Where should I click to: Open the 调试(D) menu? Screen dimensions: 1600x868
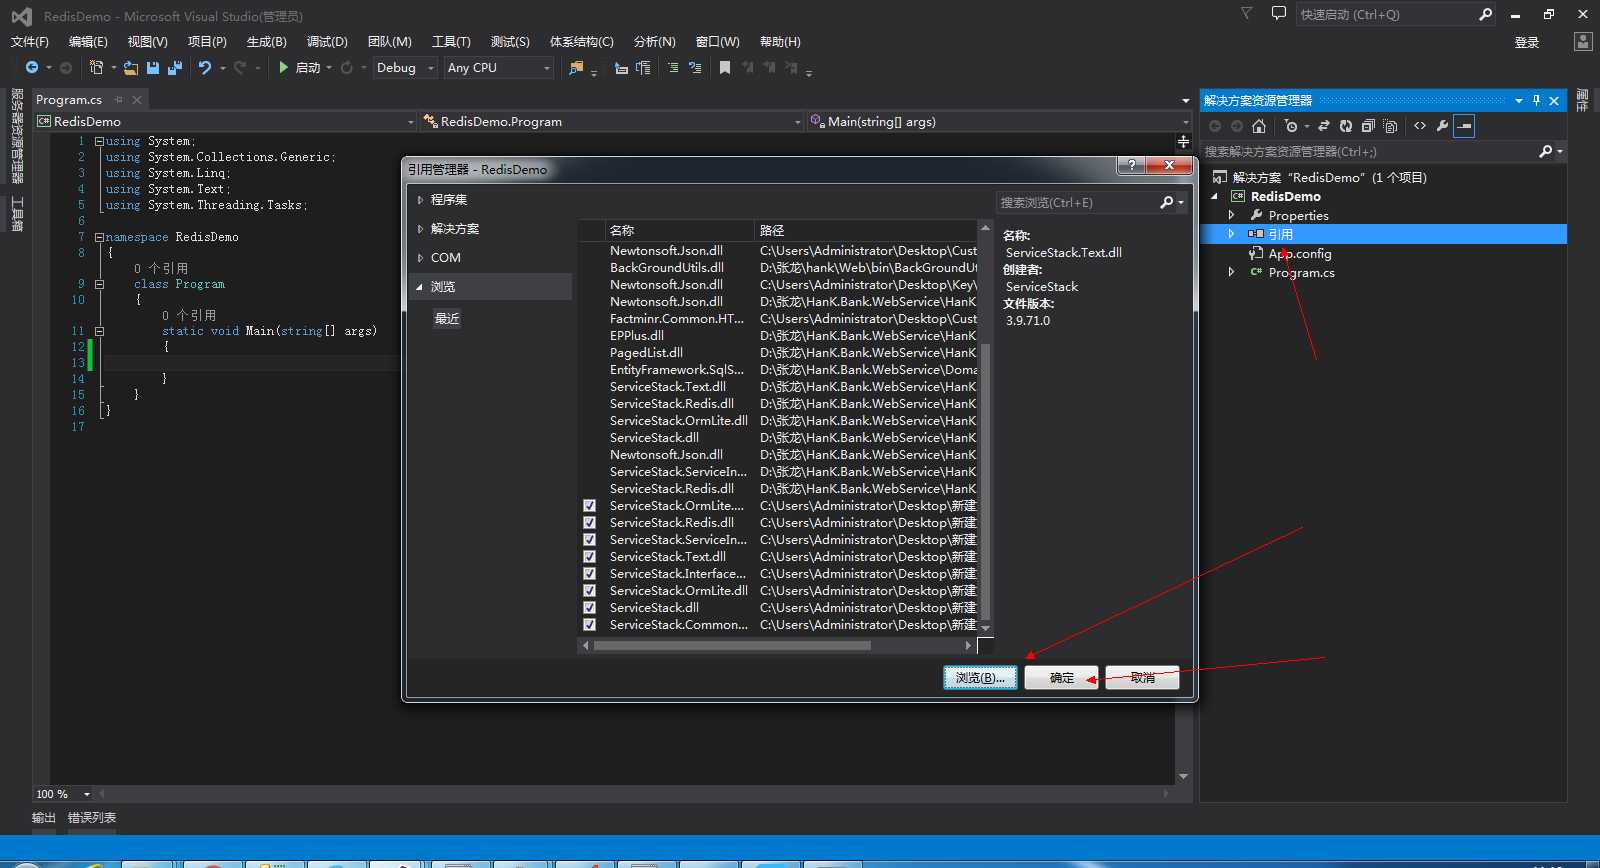click(x=327, y=42)
